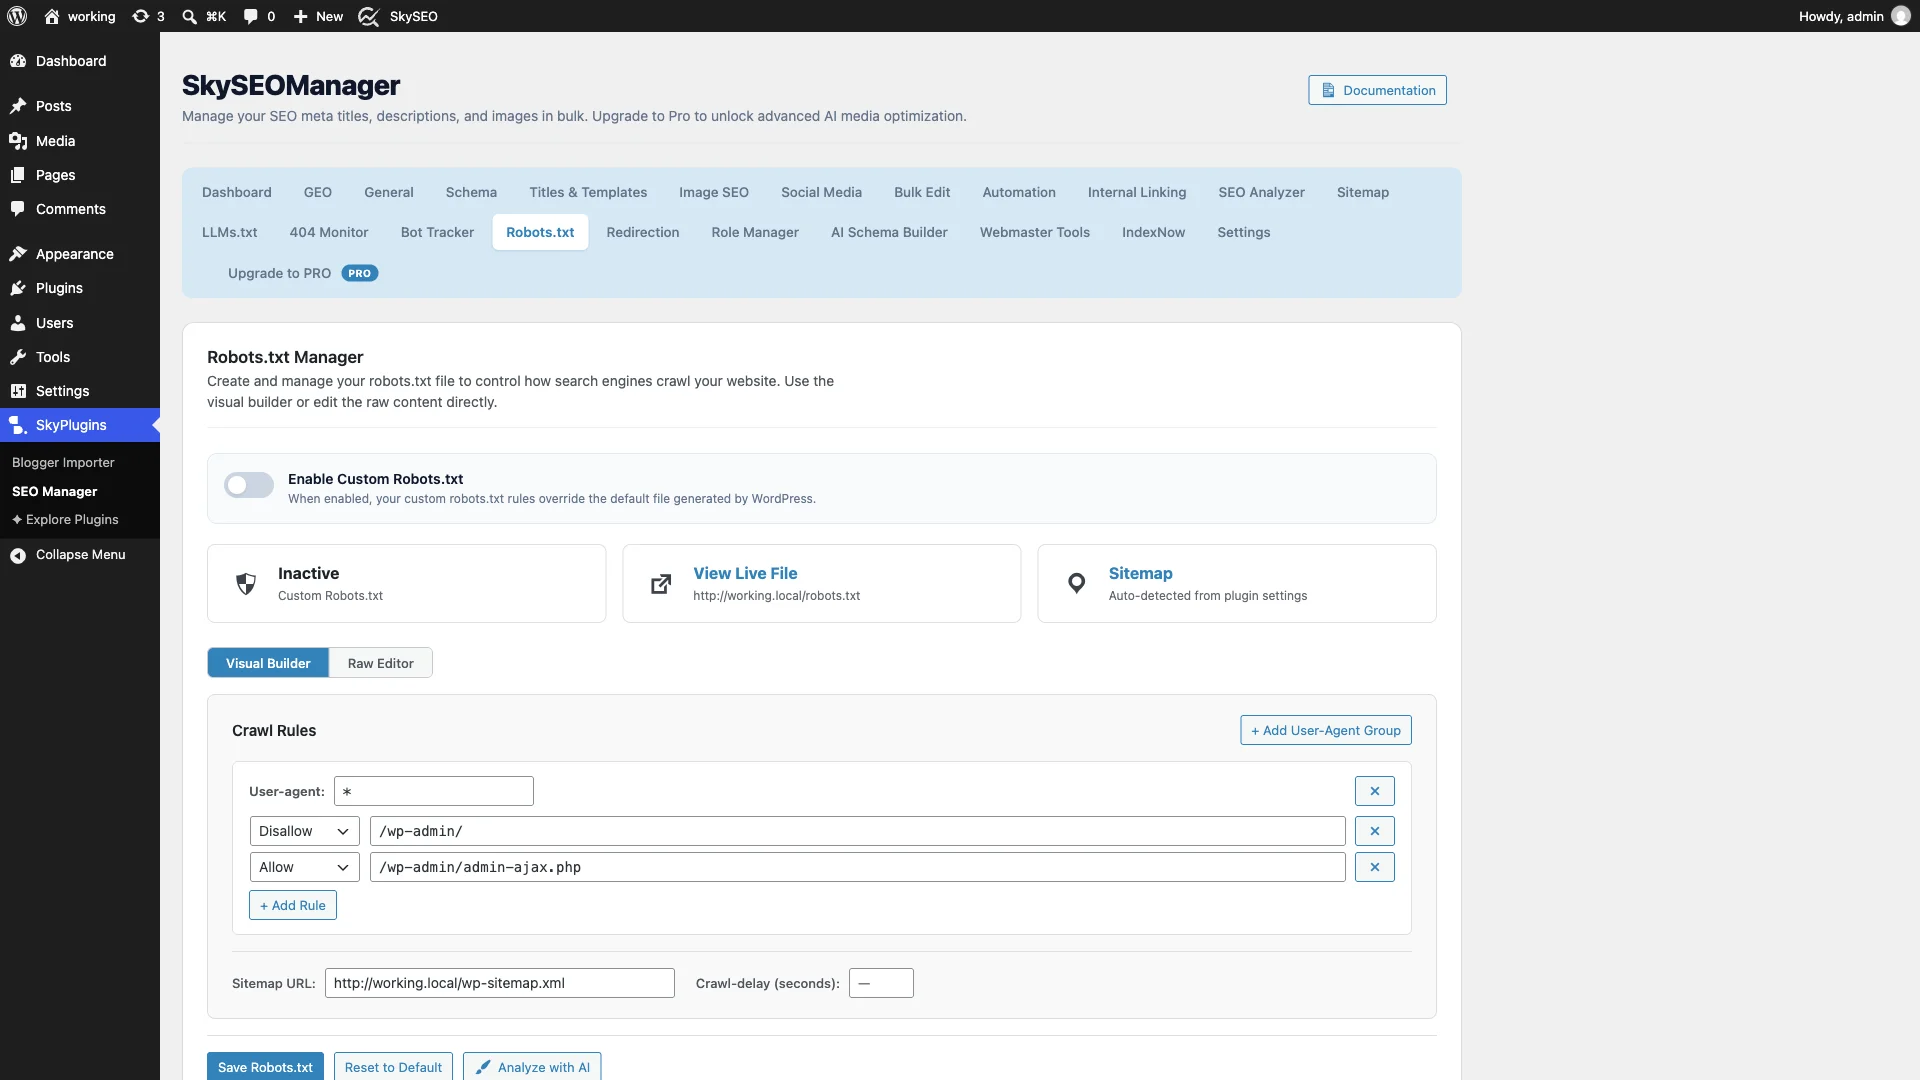1920x1080 pixels.
Task: Open Explore Plugins submenu item
Action: click(65, 519)
